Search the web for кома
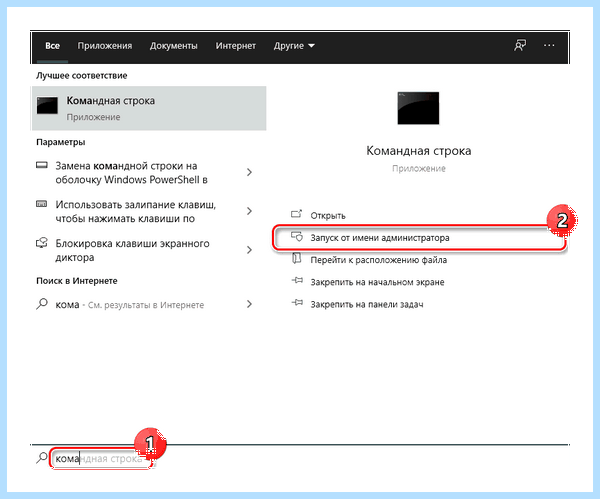600x499 pixels. 129,305
